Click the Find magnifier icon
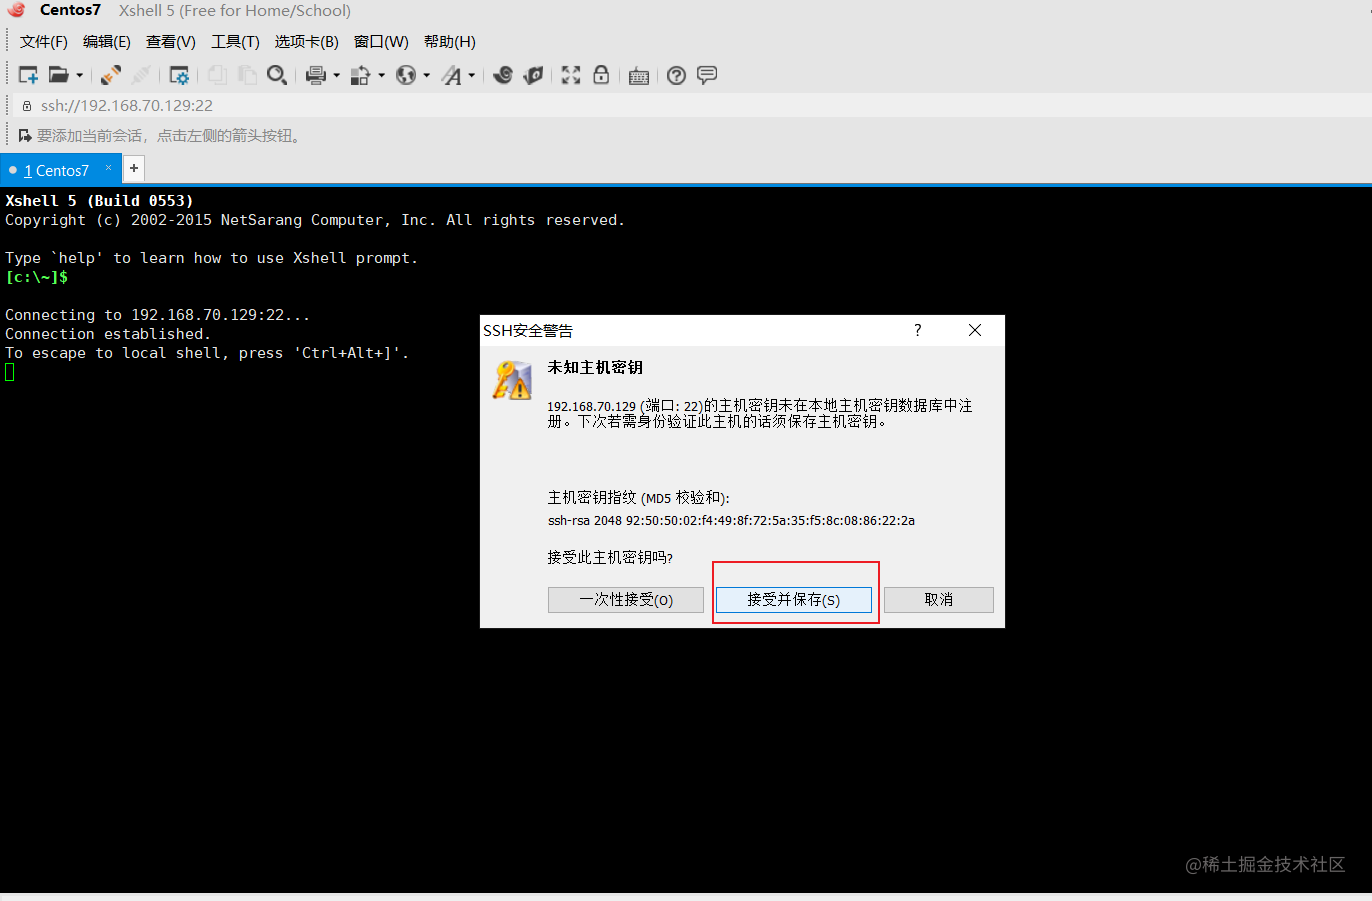Image resolution: width=1372 pixels, height=901 pixels. [x=277, y=75]
